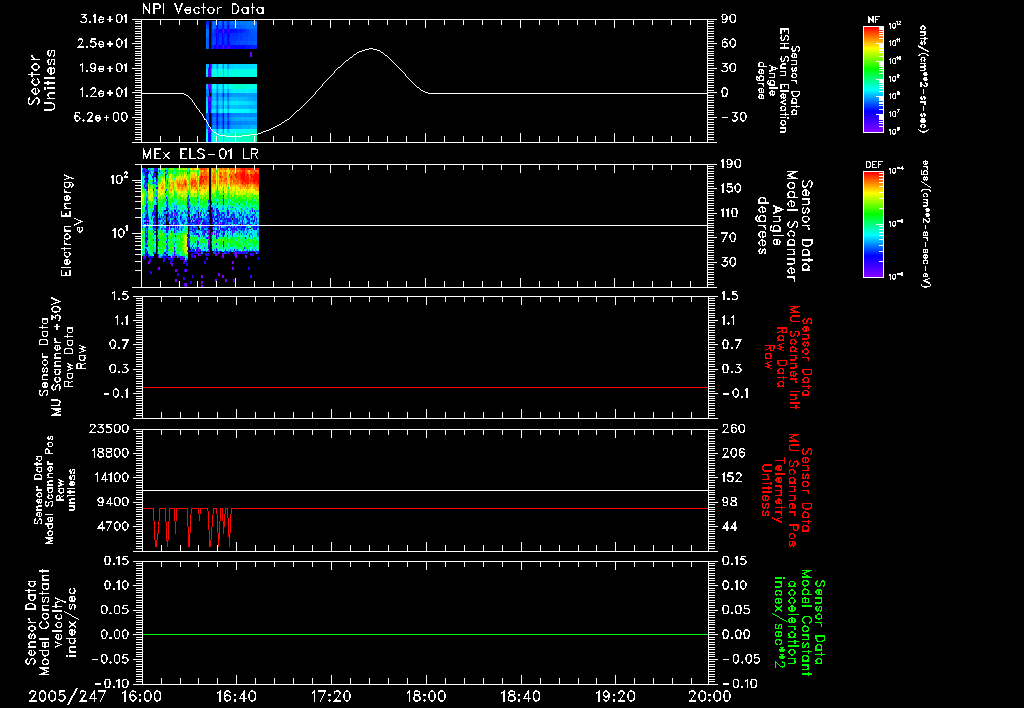Click the NF color scale bar
The width and height of the screenshot is (1024, 708).
pos(874,79)
